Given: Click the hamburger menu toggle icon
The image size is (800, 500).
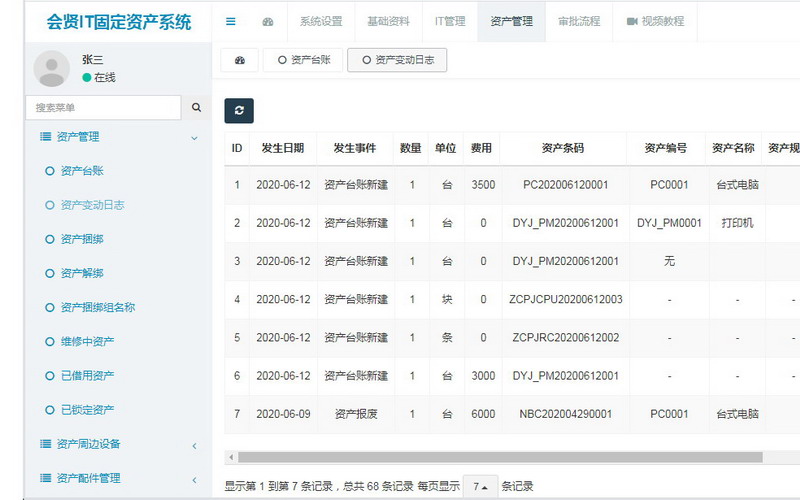Looking at the screenshot, I should pos(231,21).
